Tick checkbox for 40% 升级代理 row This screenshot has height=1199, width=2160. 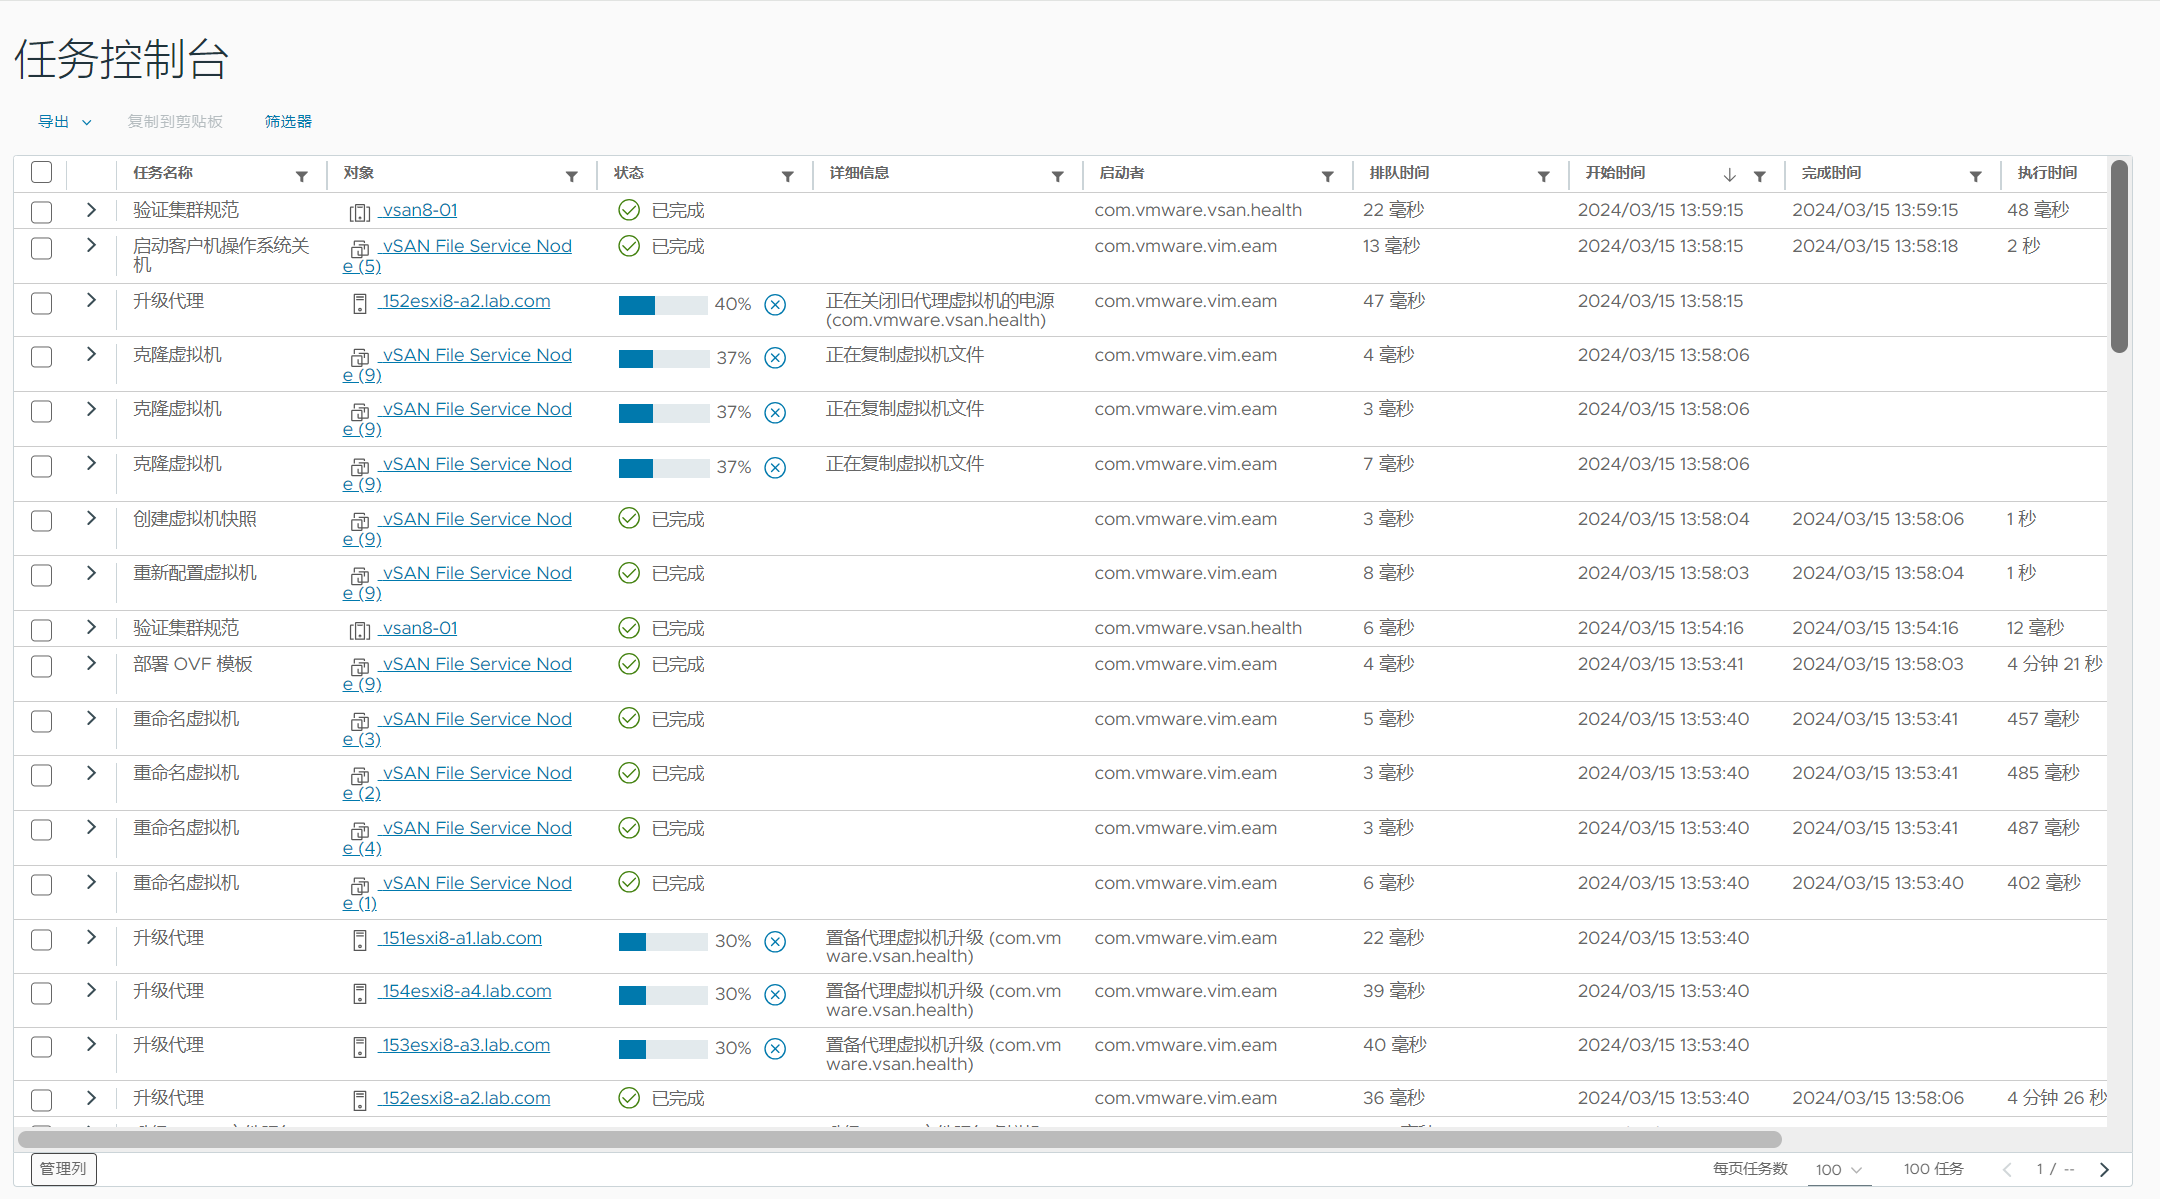41,303
